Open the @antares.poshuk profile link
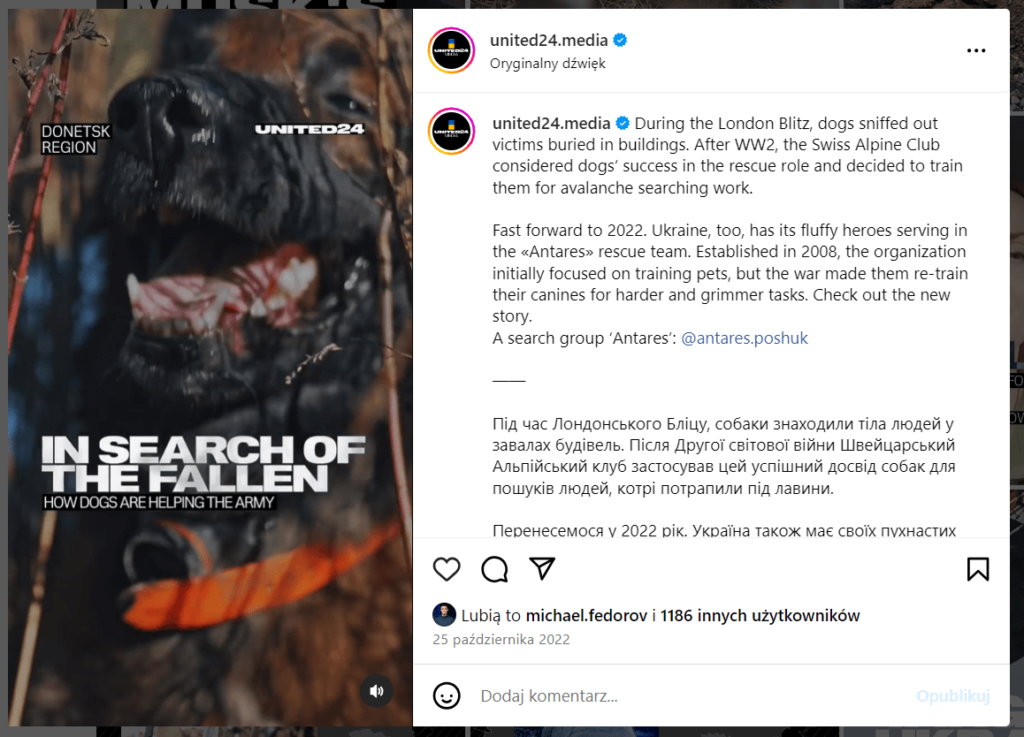 (744, 338)
